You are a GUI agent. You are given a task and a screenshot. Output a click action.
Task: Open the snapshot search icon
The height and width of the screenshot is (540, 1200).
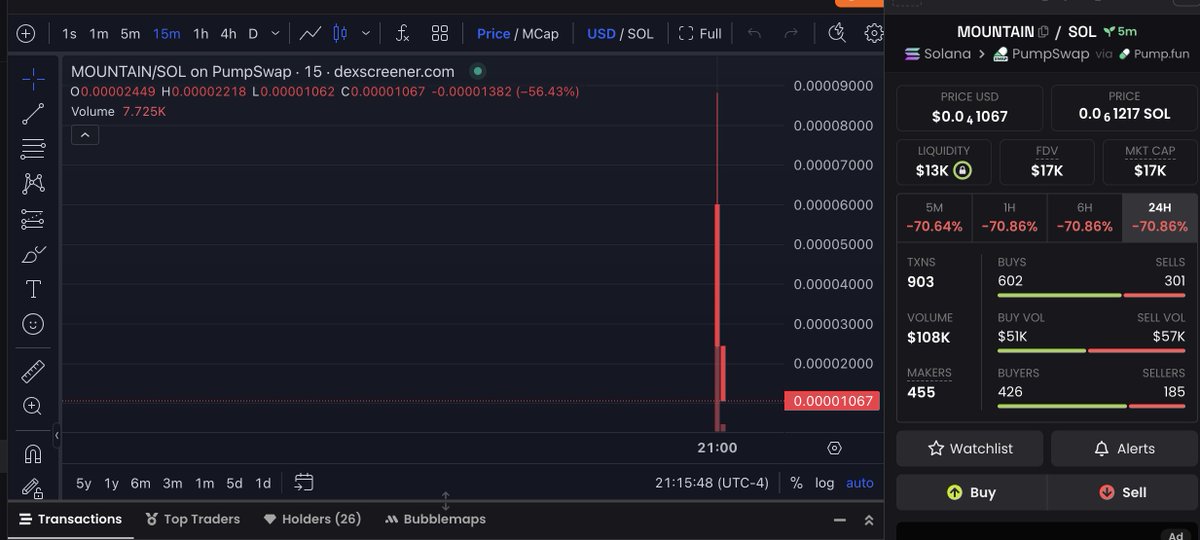pyautogui.click(x=838, y=33)
